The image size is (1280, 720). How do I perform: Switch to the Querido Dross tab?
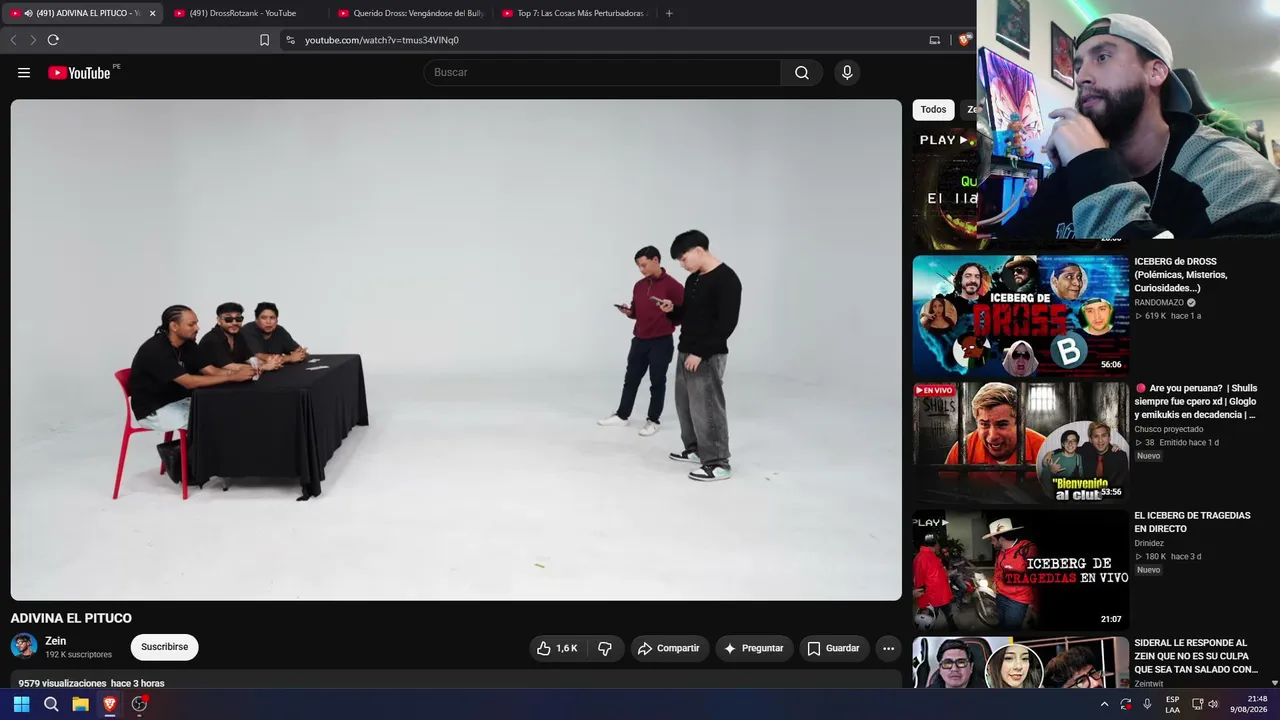pos(411,13)
